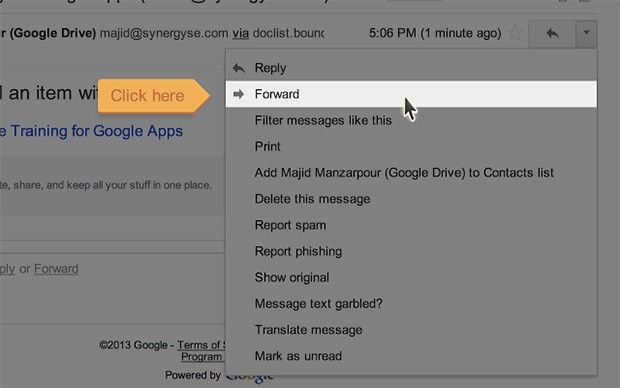Choose Show original
Image resolution: width=620 pixels, height=388 pixels.
click(411, 277)
